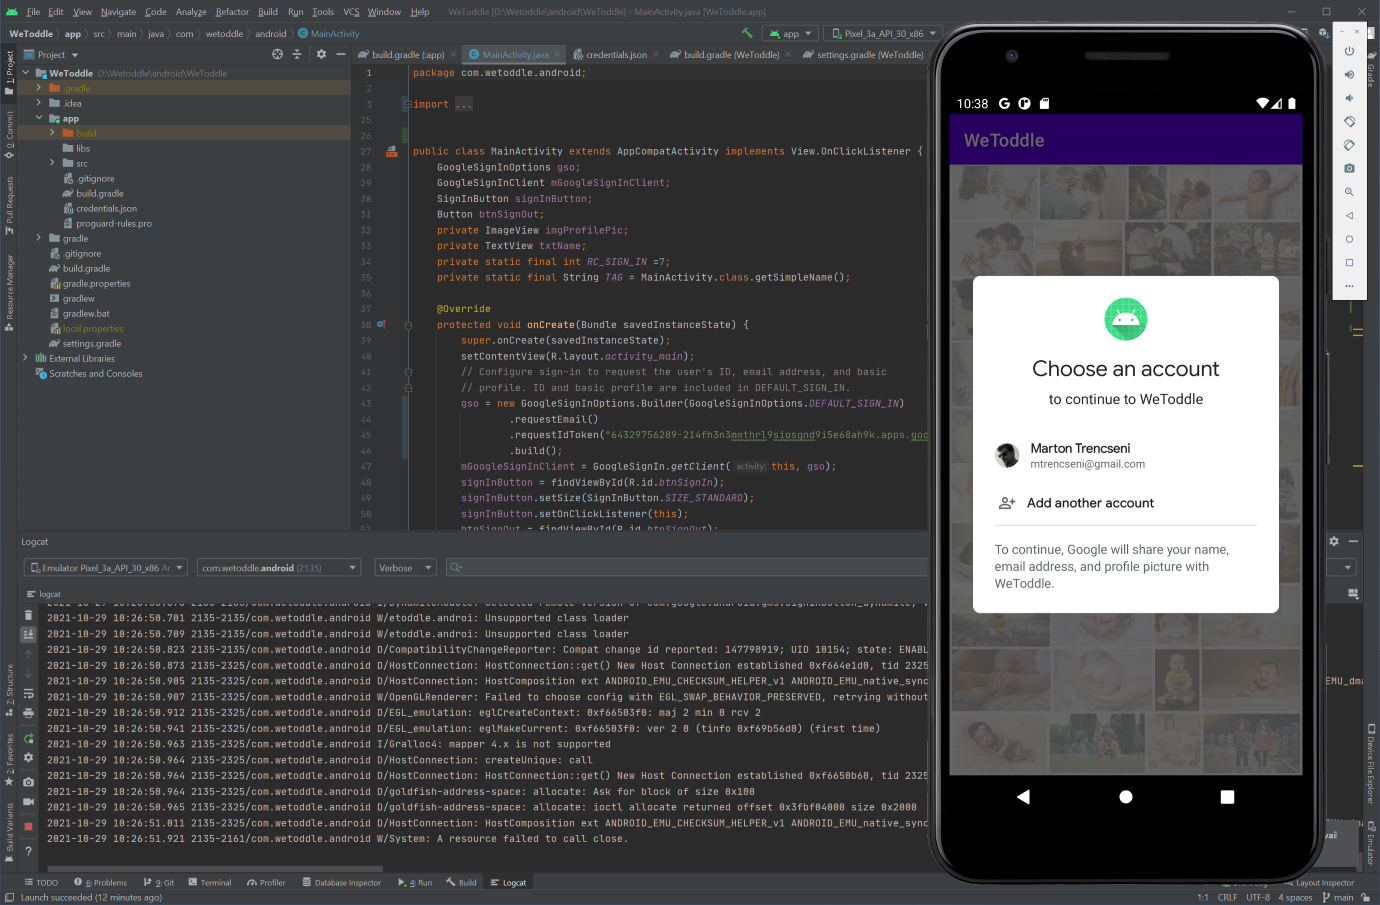Clear logcat with the trash icon
Viewport: 1380px width, 905px height.
coord(28,615)
